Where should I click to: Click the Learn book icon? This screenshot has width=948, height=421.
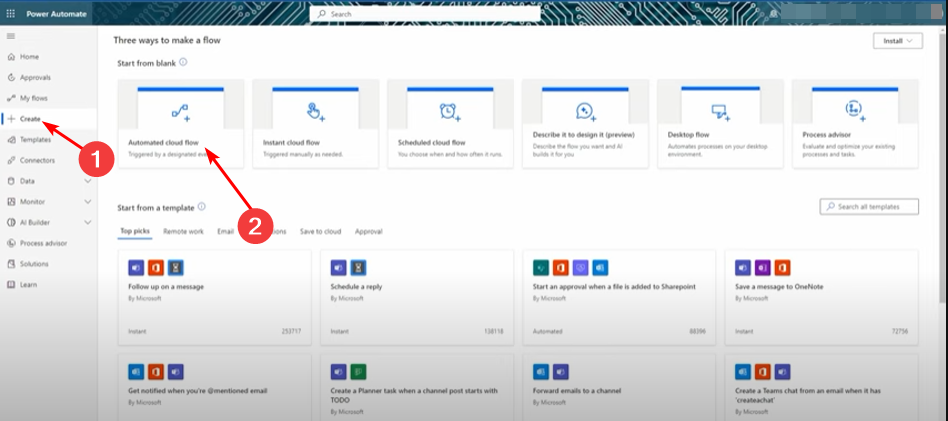point(10,284)
